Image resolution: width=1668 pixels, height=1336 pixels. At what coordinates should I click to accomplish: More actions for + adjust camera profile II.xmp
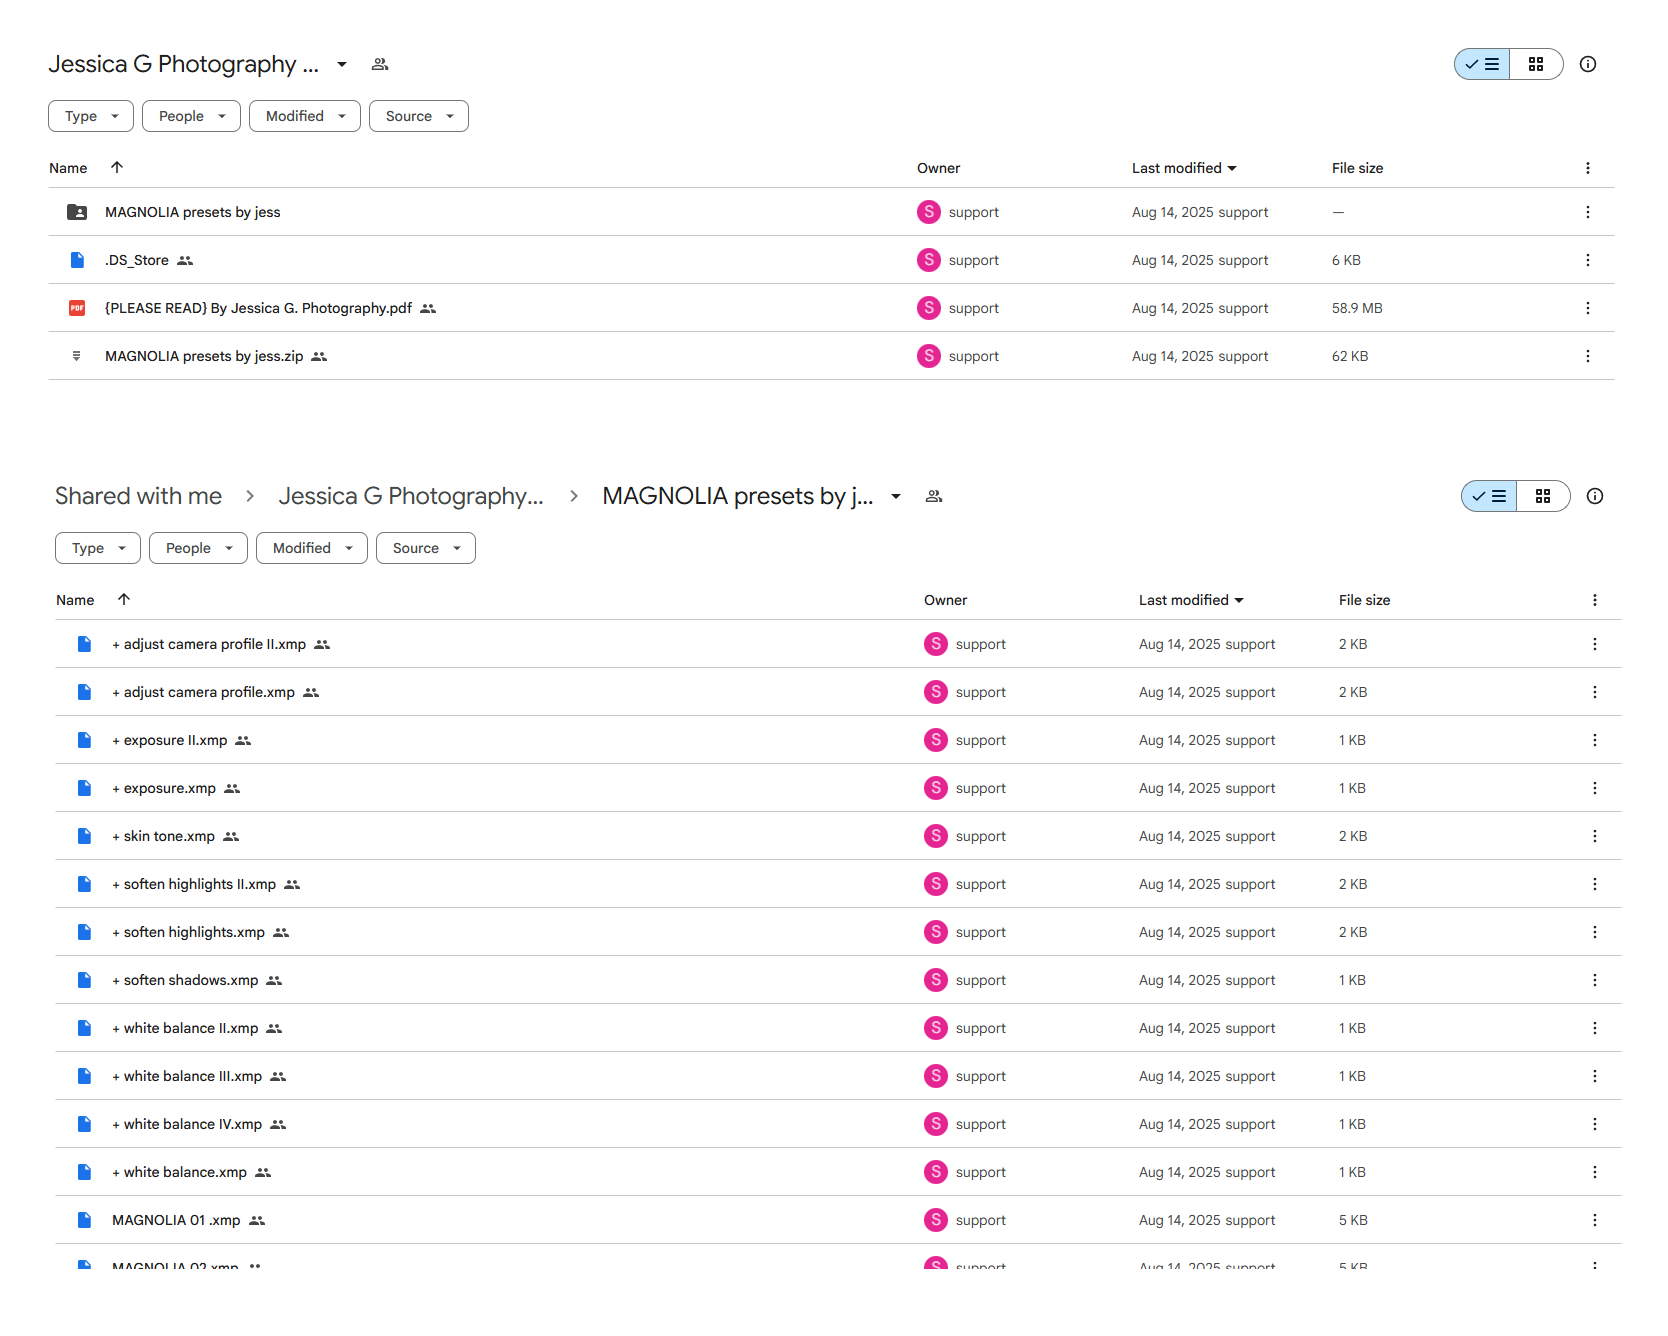point(1595,644)
